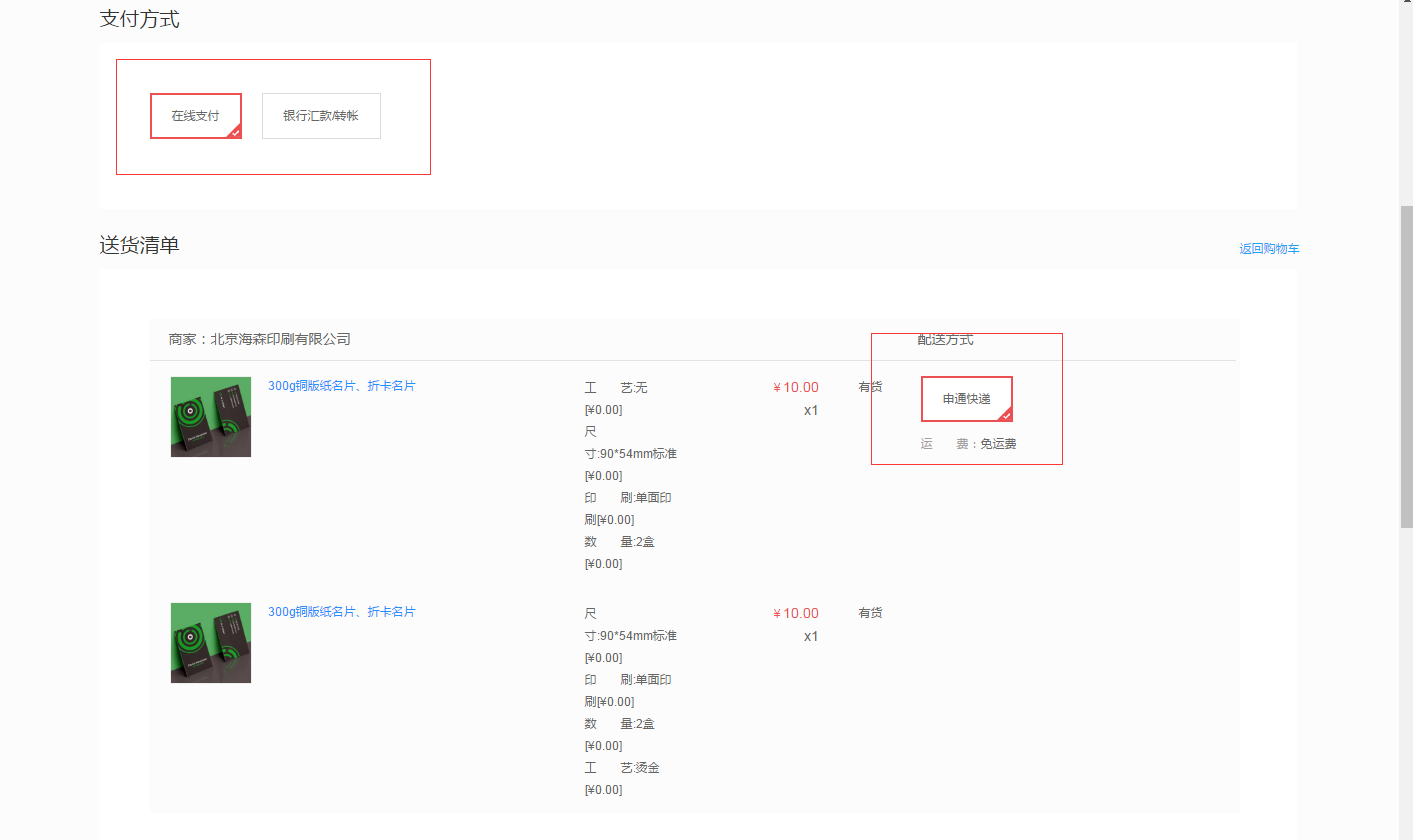1413x840 pixels.
Task: Click the 工艺:无 specification text
Action: point(616,388)
